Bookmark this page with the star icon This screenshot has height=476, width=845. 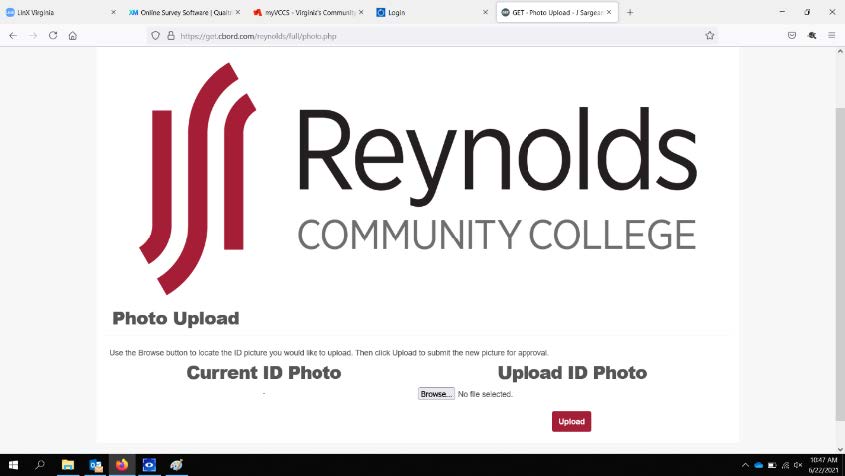(x=710, y=36)
